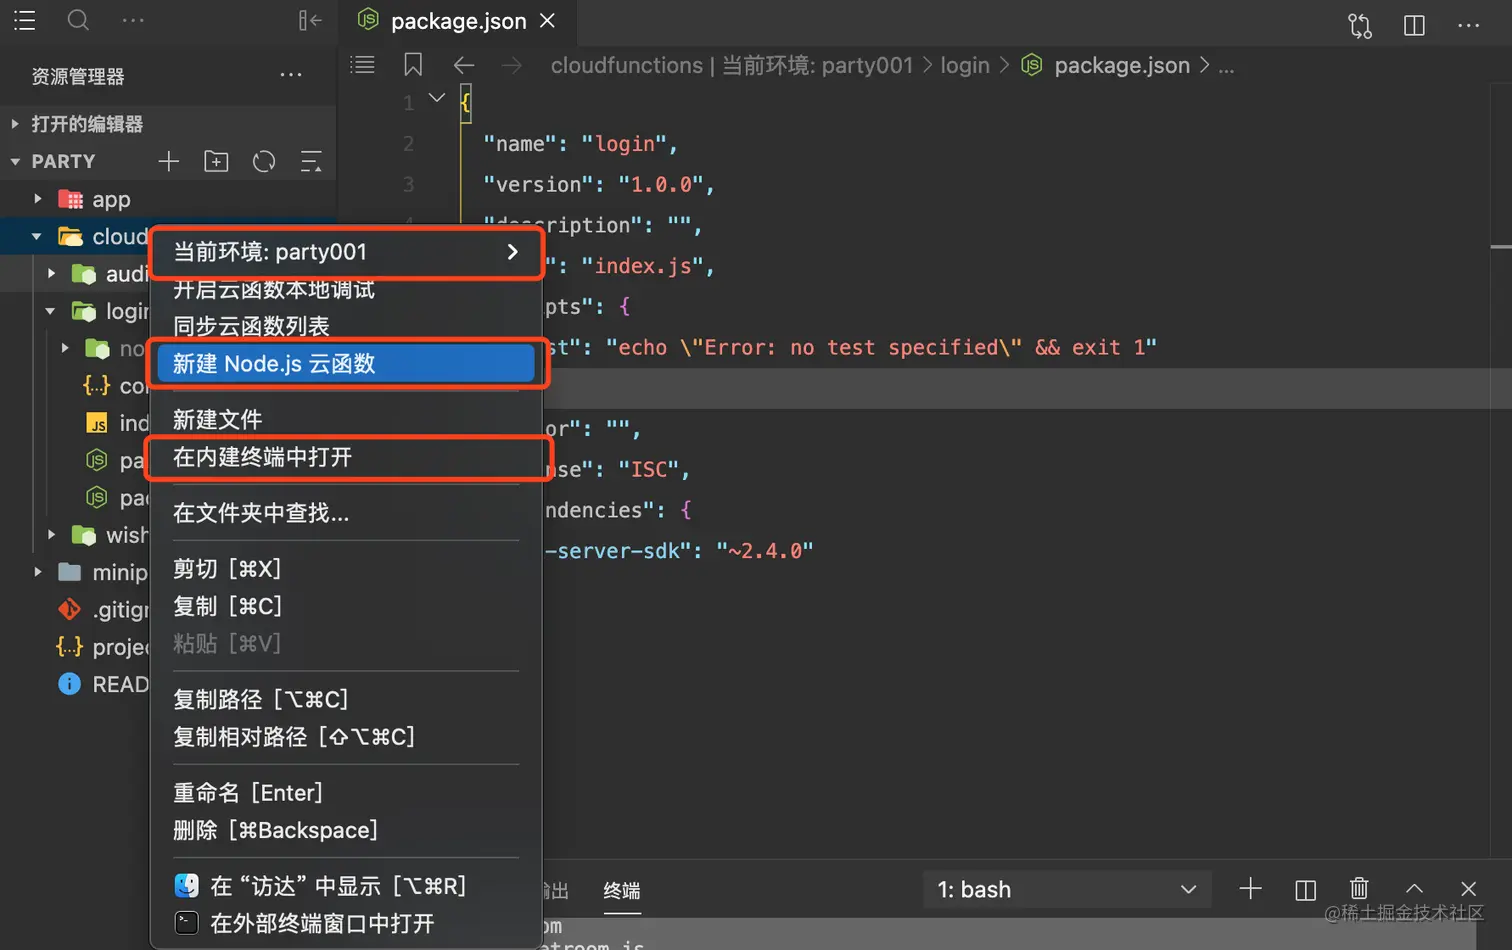Click the bookmark icon in the editor toolbar

(413, 65)
